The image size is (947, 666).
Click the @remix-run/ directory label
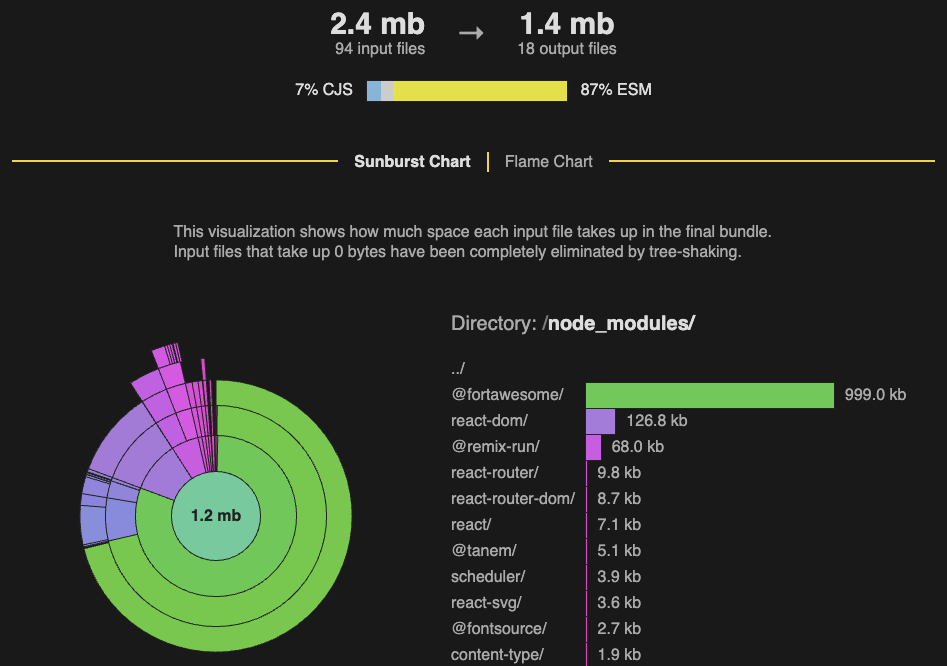coord(495,447)
